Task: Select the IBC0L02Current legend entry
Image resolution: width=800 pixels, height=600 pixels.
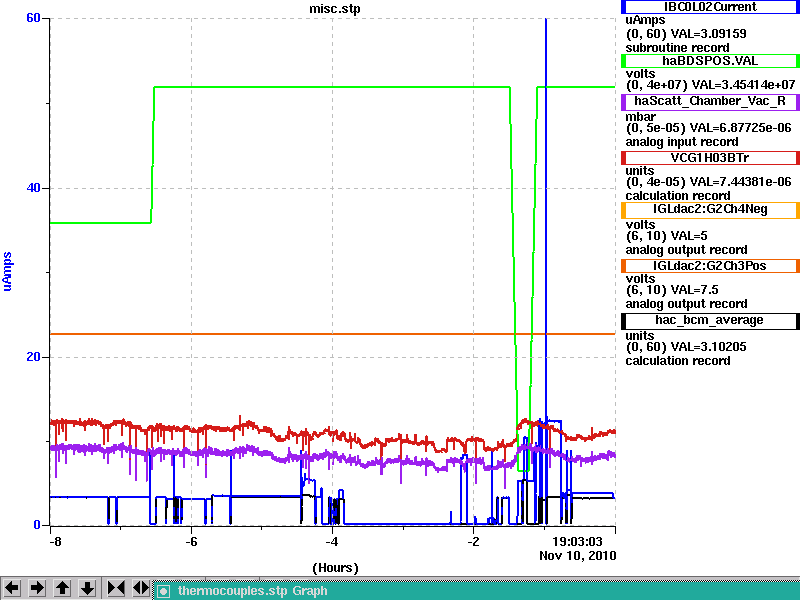Action: [710, 7]
